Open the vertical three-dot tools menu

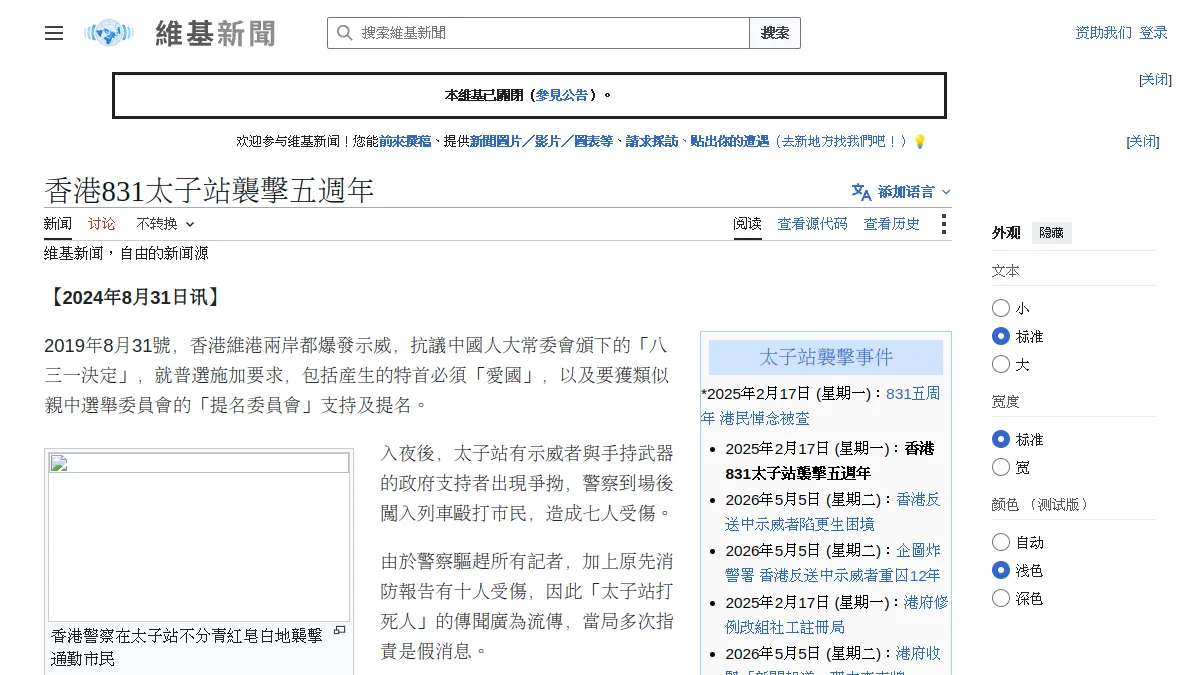[x=943, y=224]
